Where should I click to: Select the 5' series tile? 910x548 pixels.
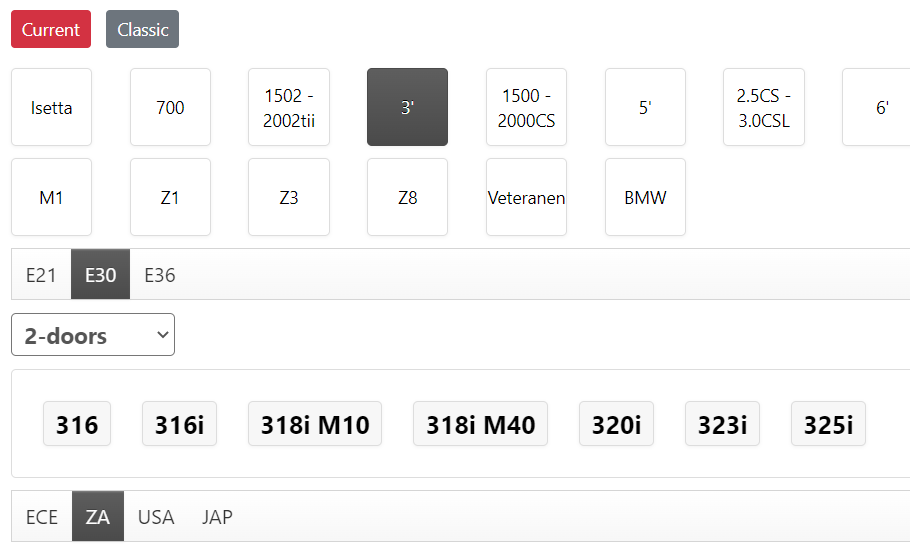coord(645,107)
